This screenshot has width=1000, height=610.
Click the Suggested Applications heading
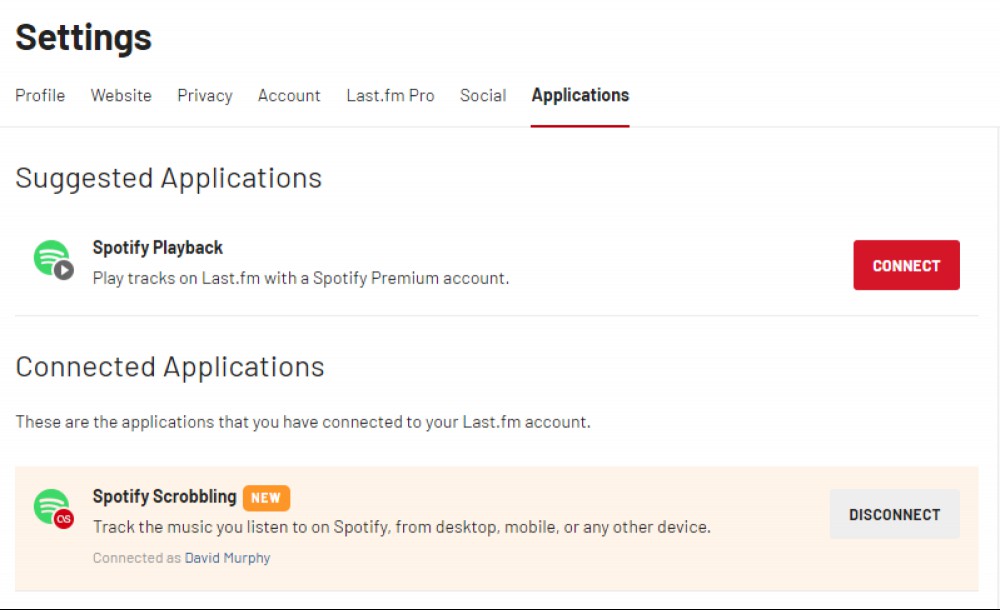168,178
